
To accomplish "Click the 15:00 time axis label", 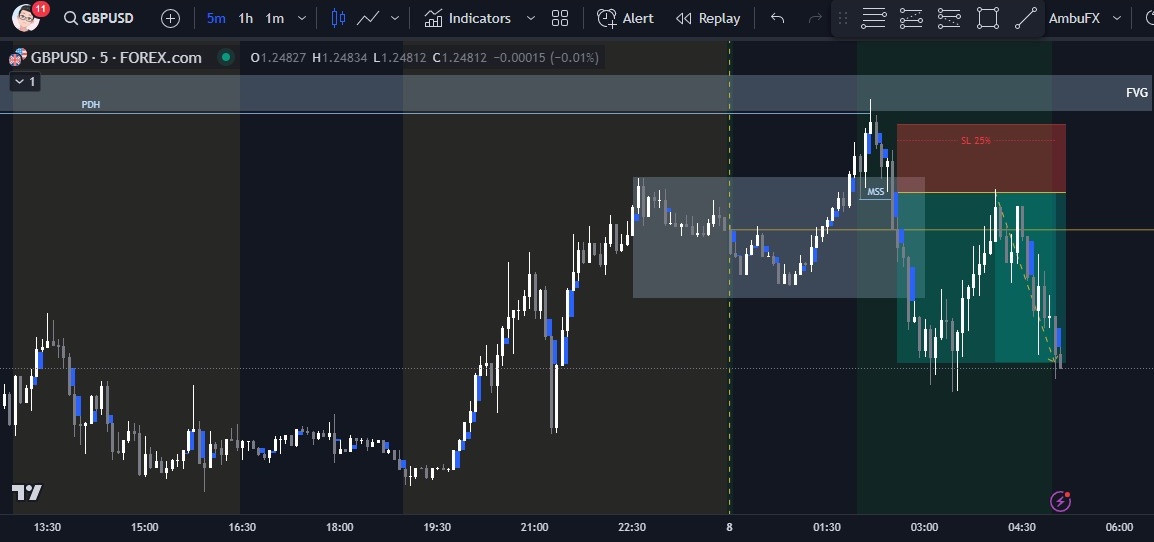I will coord(144,527).
